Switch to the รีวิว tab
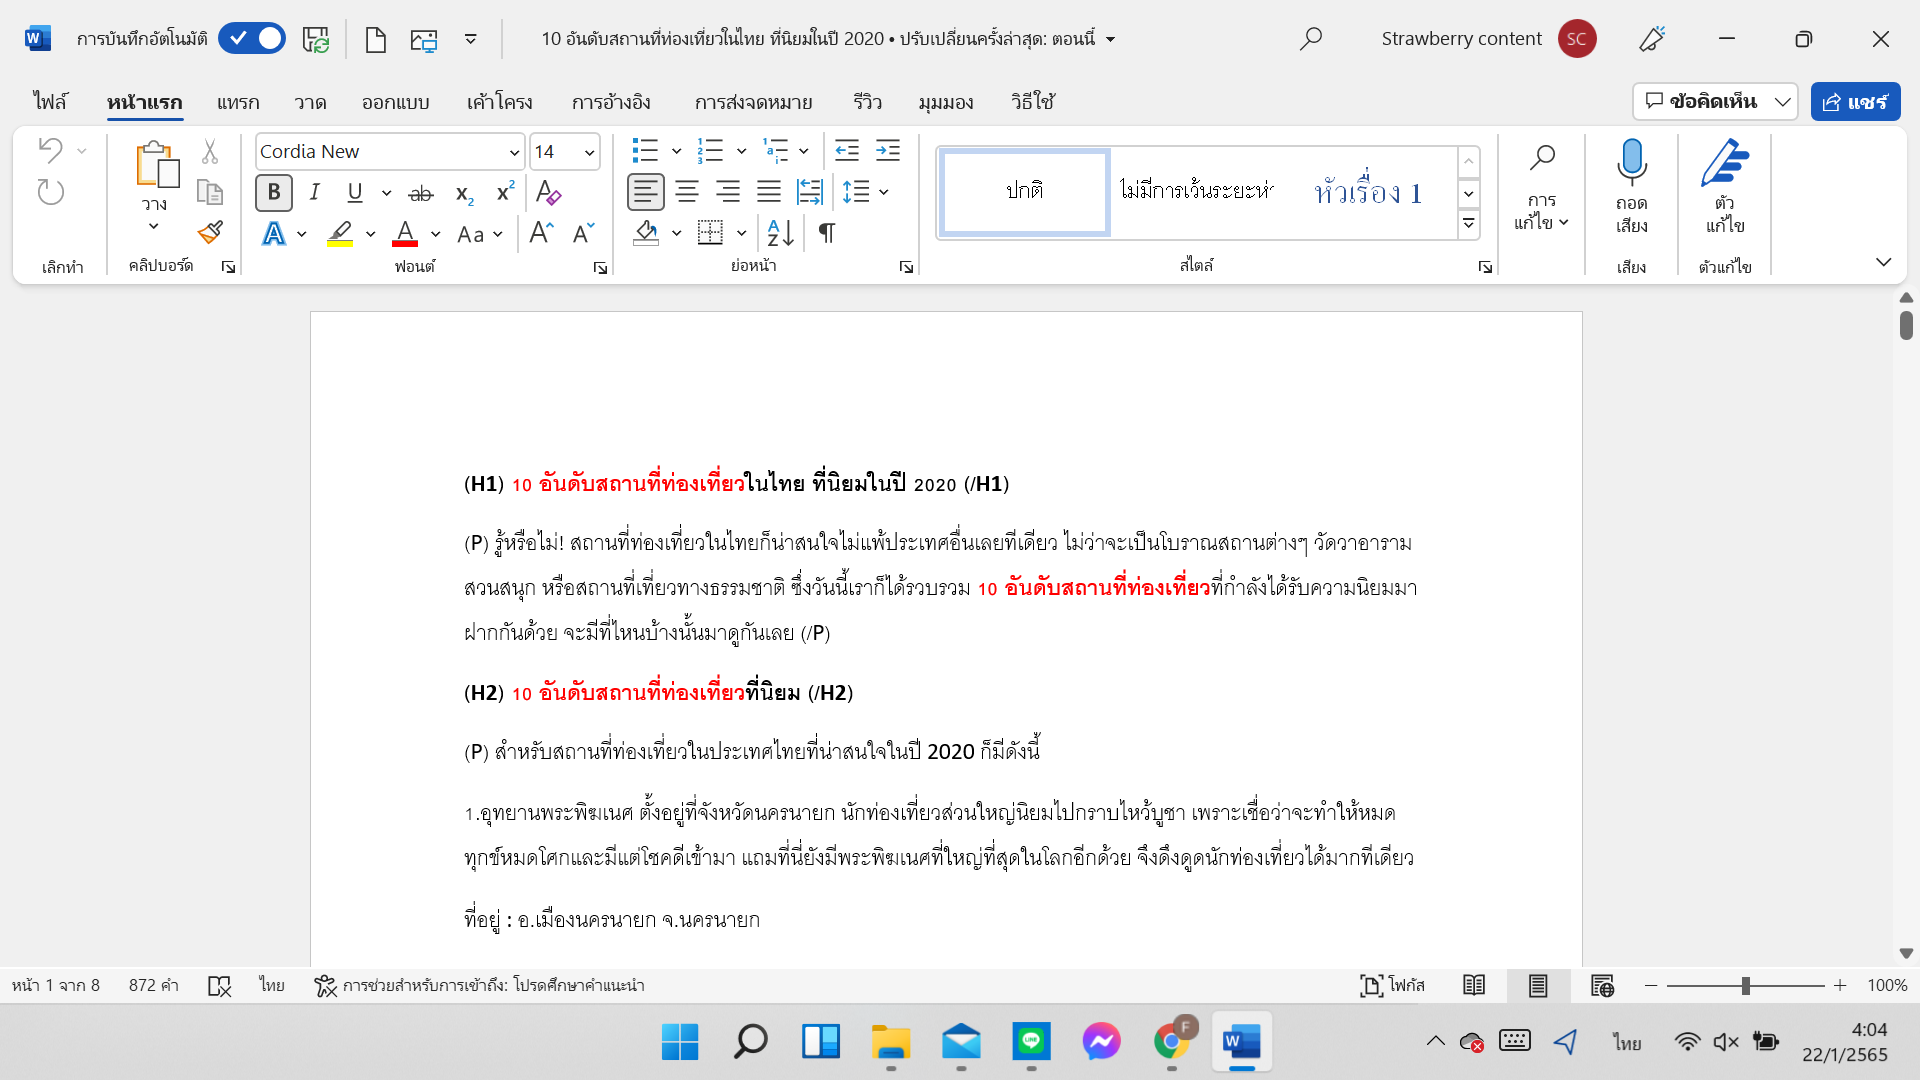 (867, 102)
